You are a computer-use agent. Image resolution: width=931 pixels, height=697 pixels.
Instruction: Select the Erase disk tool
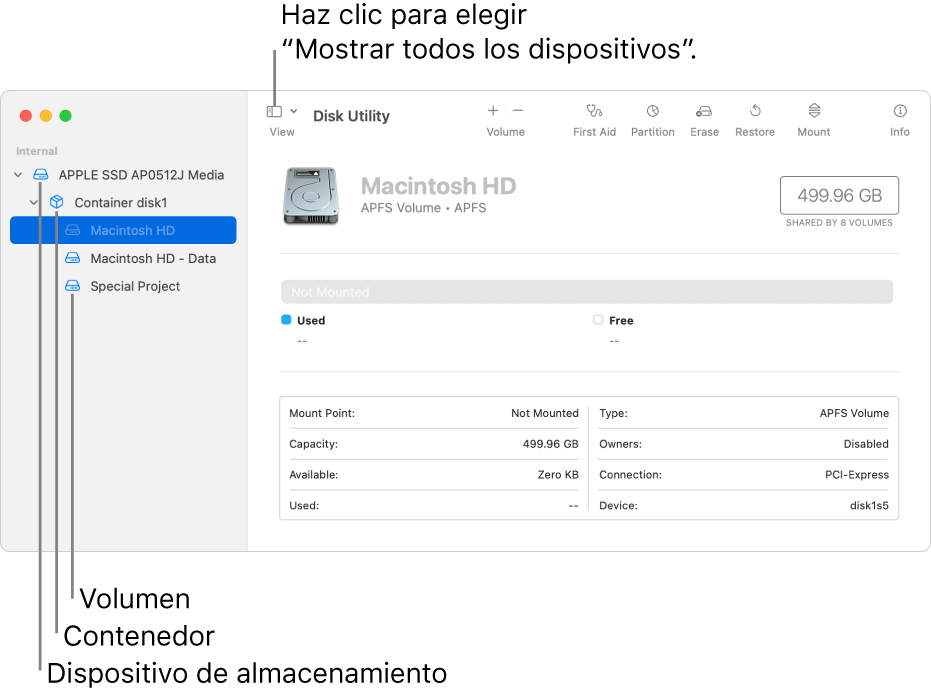[704, 111]
